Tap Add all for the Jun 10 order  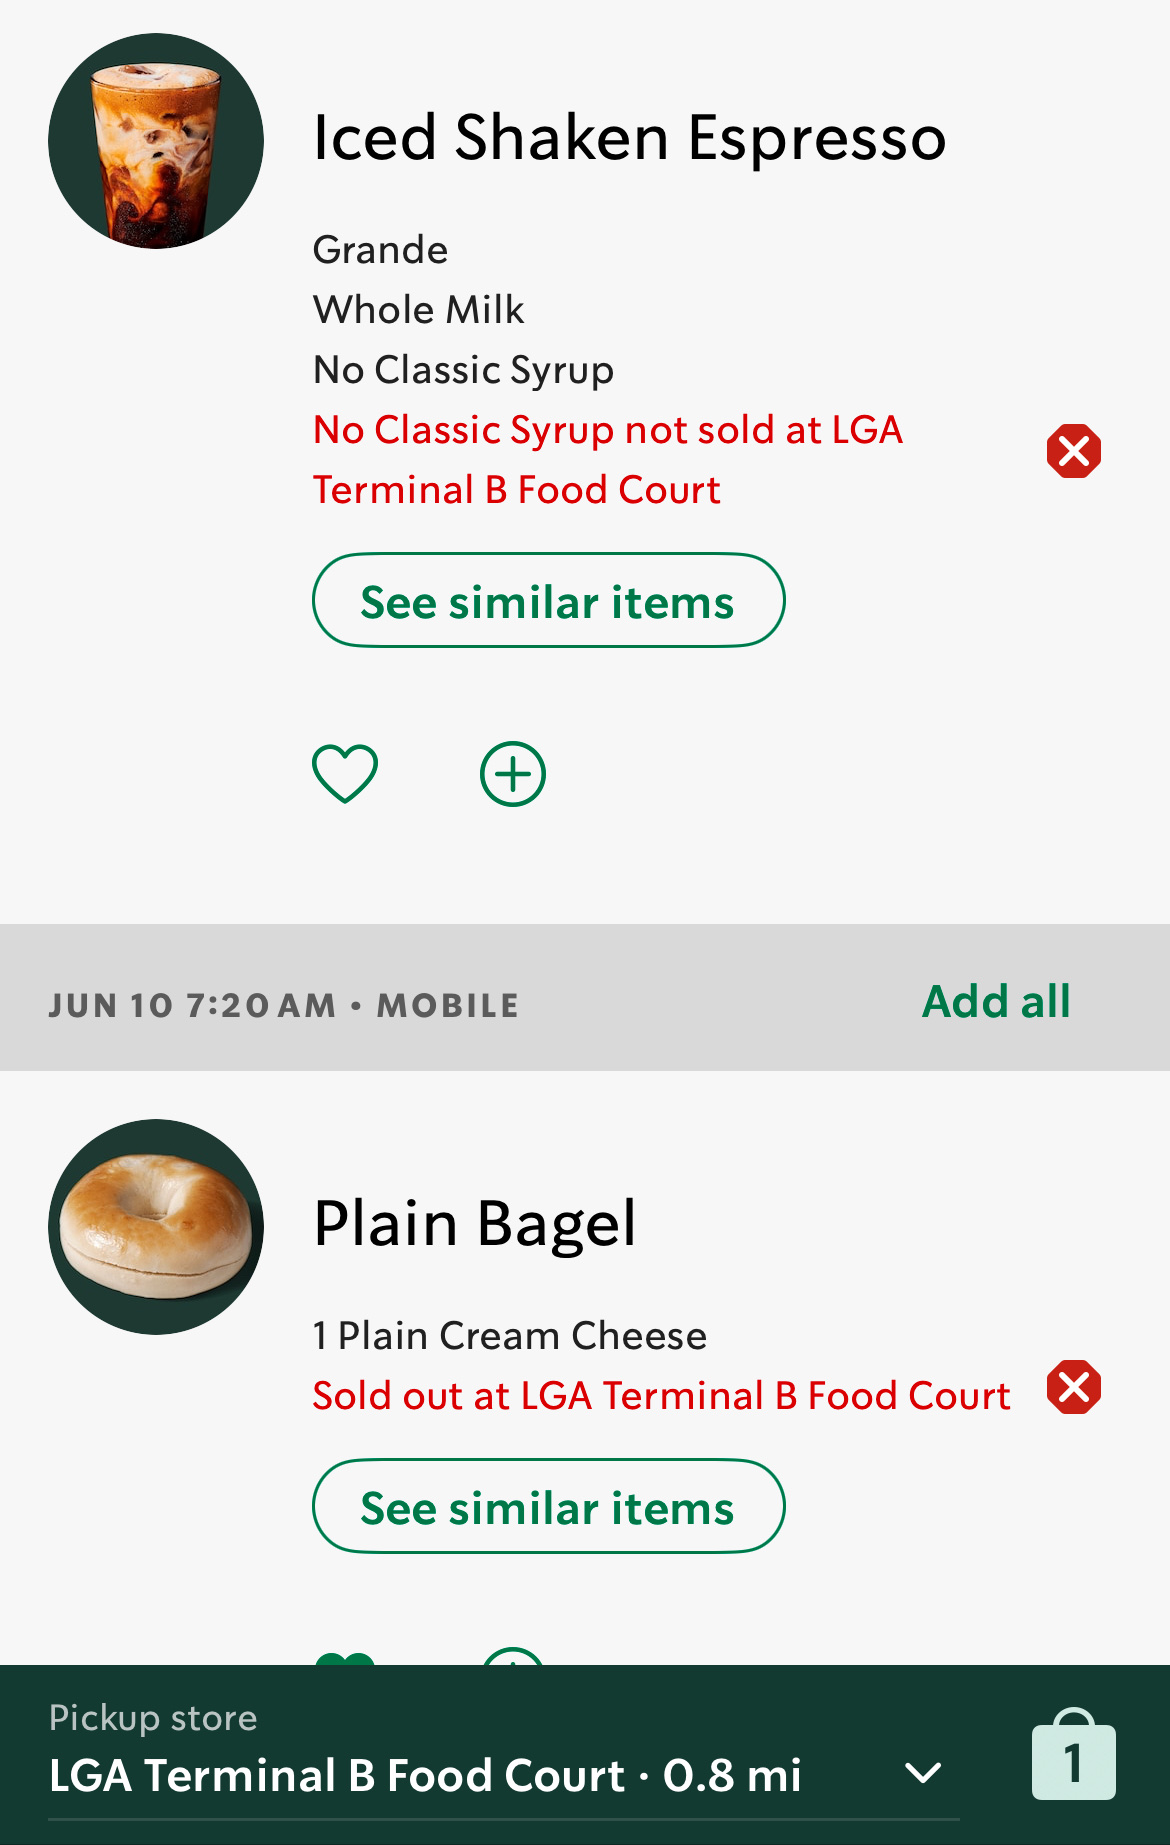click(996, 1001)
